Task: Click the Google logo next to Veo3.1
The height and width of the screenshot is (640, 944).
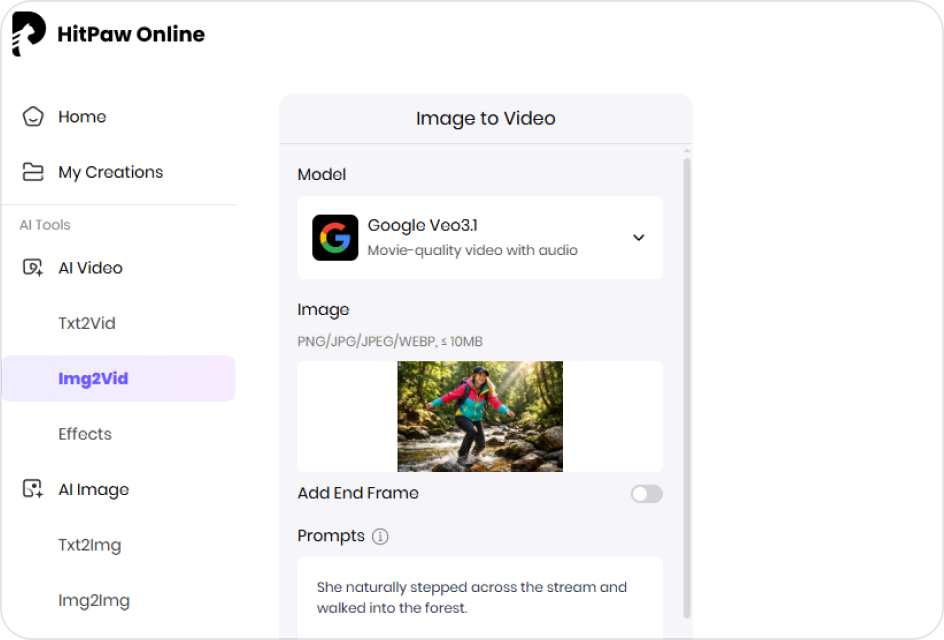Action: tap(335, 237)
